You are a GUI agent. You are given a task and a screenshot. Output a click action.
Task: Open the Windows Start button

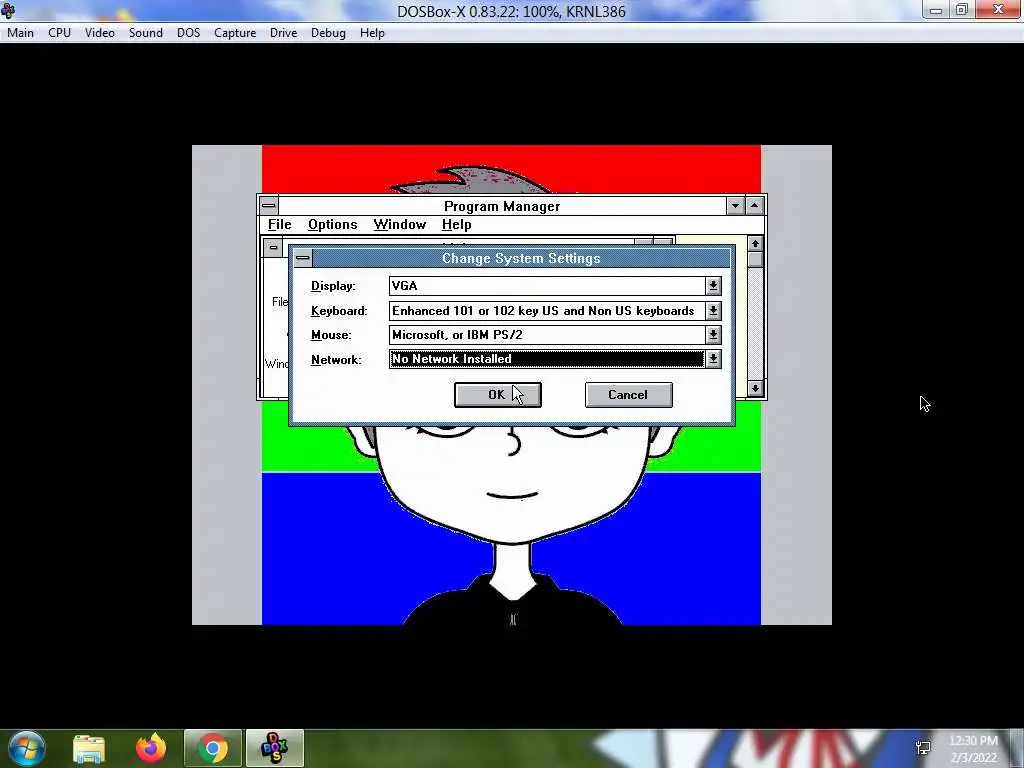tap(27, 748)
